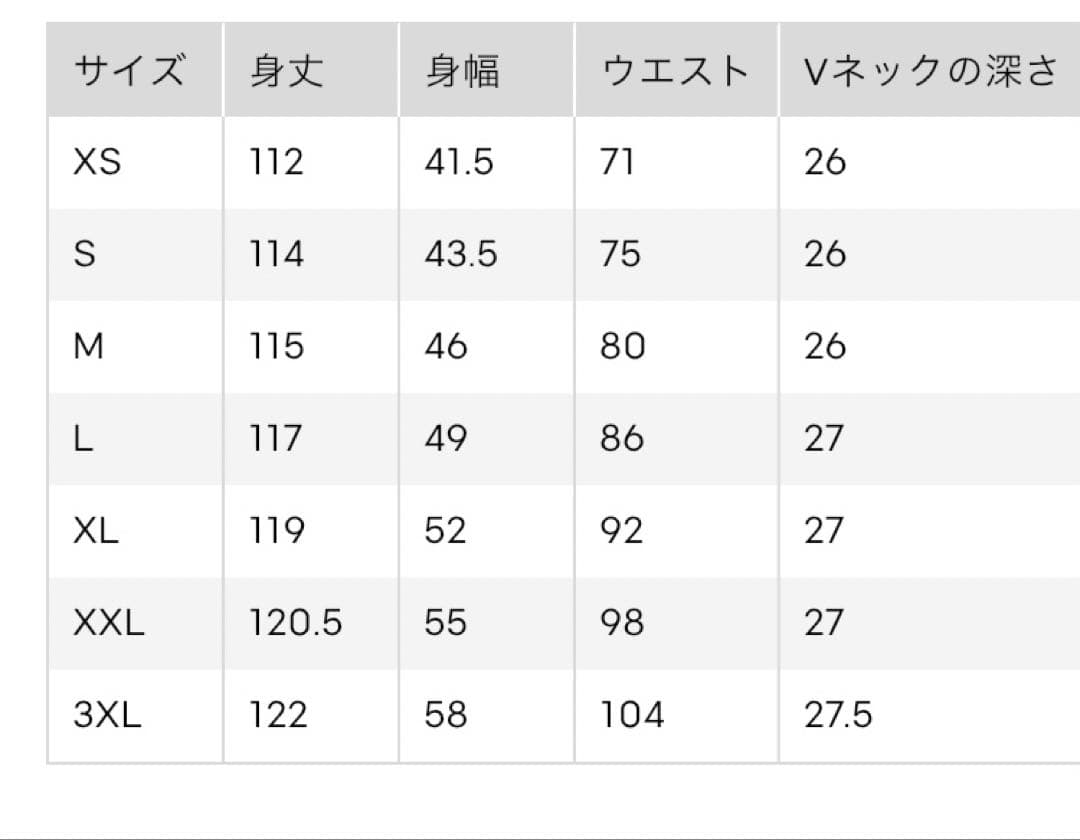
Task: Click the ウエスト column header
Action: (x=674, y=70)
